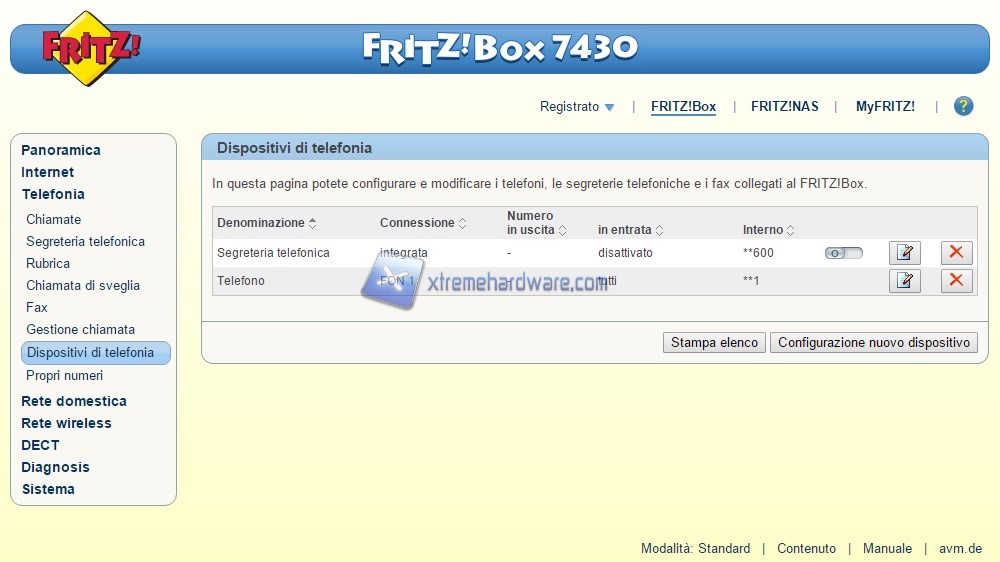Screen dimensions: 1000x562
Task: Open the Manuale footer link
Action: [887, 548]
